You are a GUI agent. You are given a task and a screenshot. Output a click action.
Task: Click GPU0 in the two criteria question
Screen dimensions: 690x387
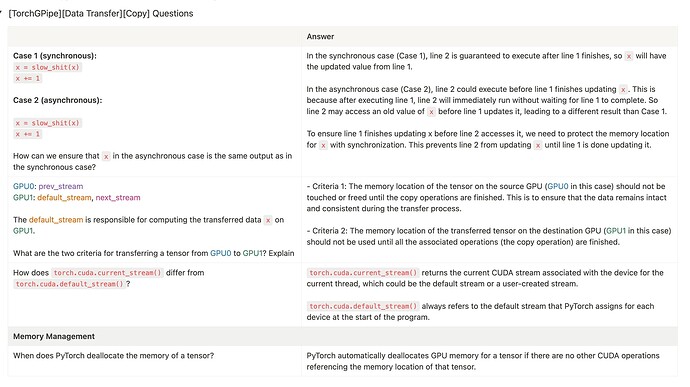tap(220, 253)
